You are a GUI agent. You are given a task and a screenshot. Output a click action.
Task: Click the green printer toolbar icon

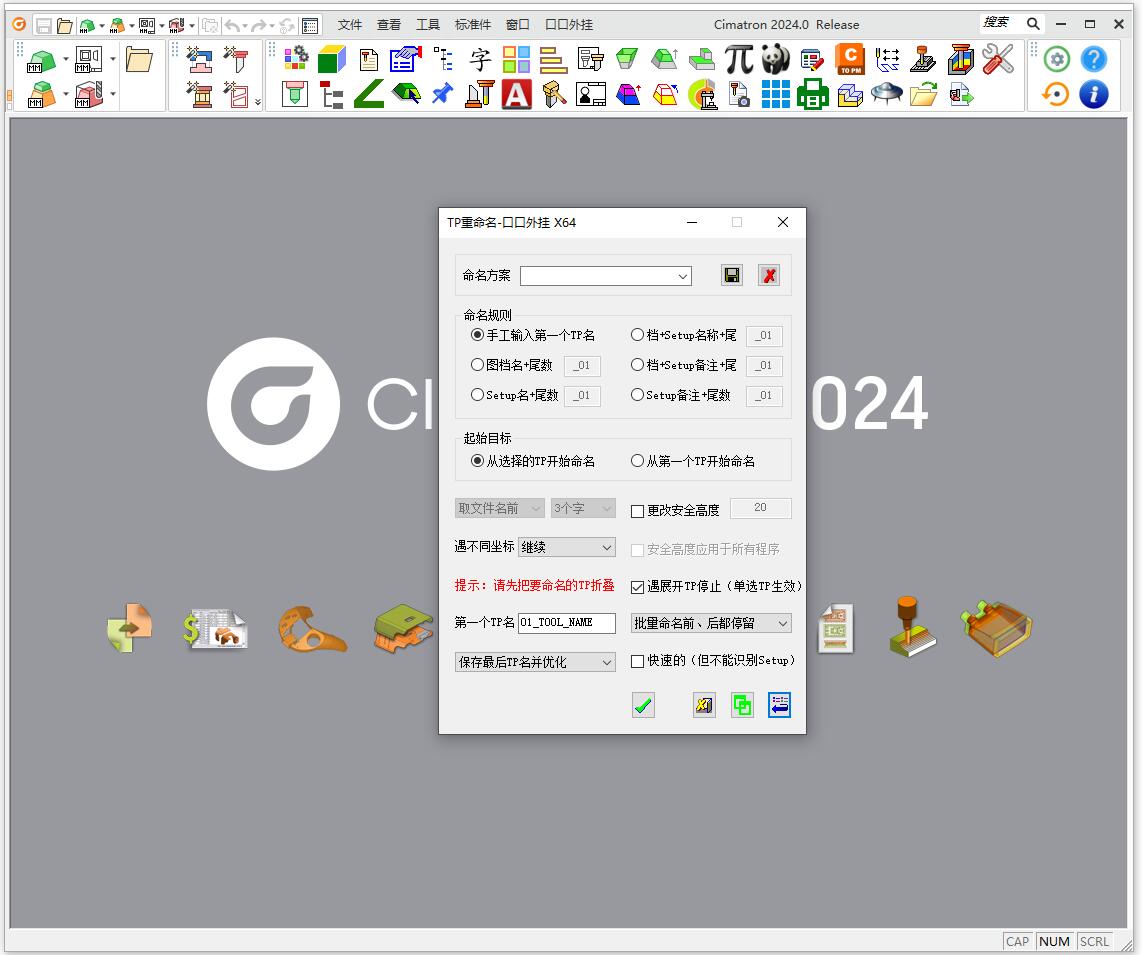point(812,95)
